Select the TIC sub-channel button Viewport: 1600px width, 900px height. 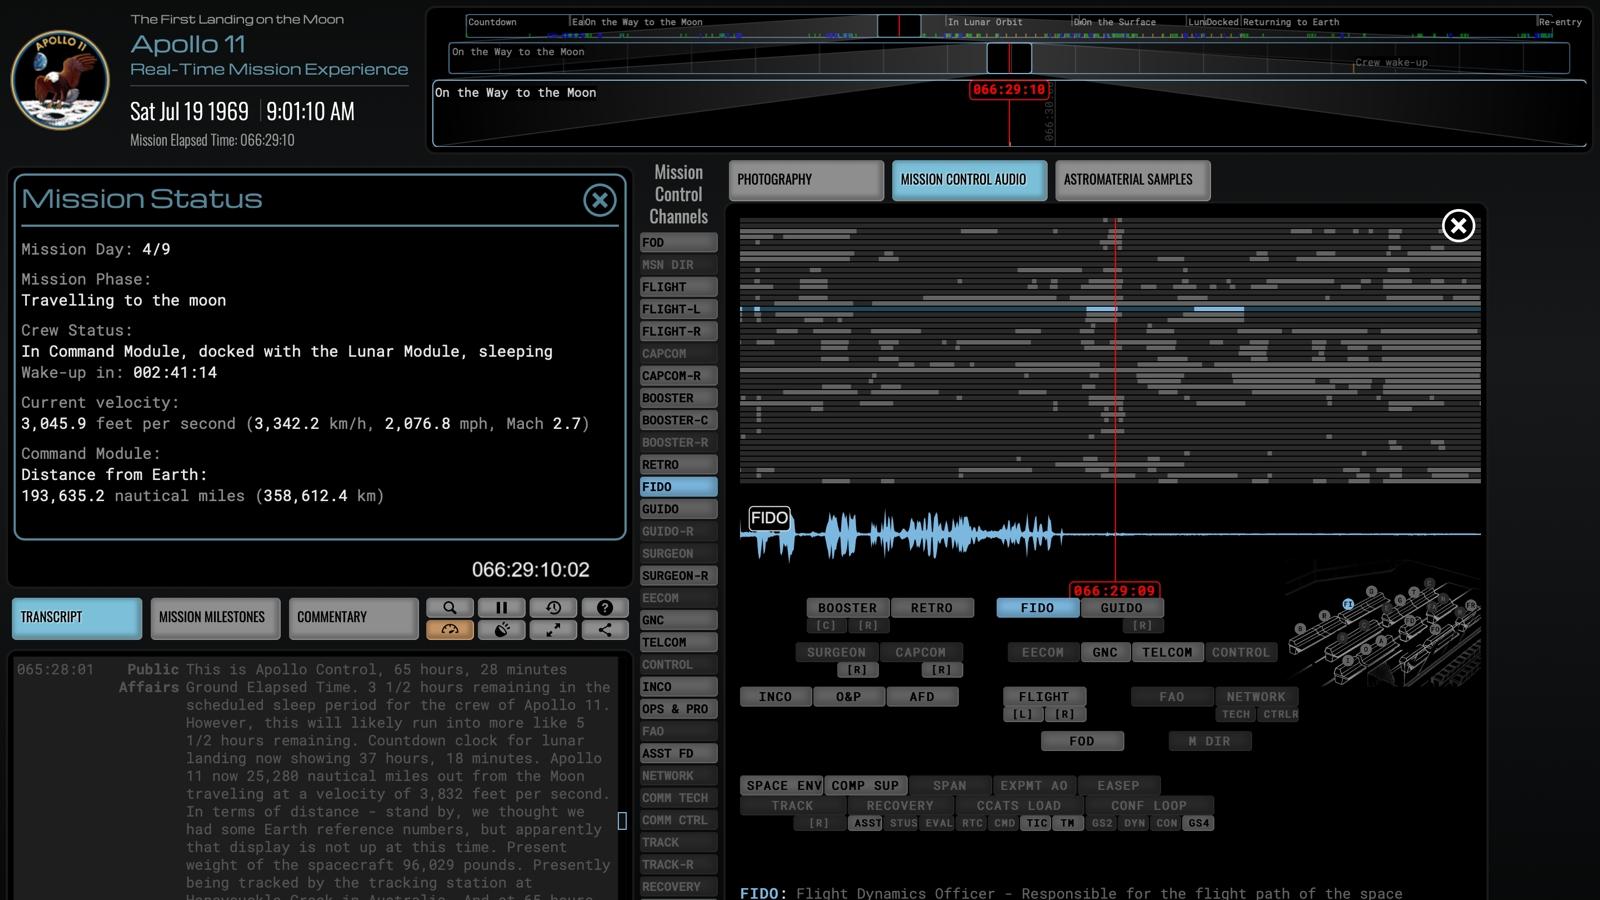coord(1036,823)
